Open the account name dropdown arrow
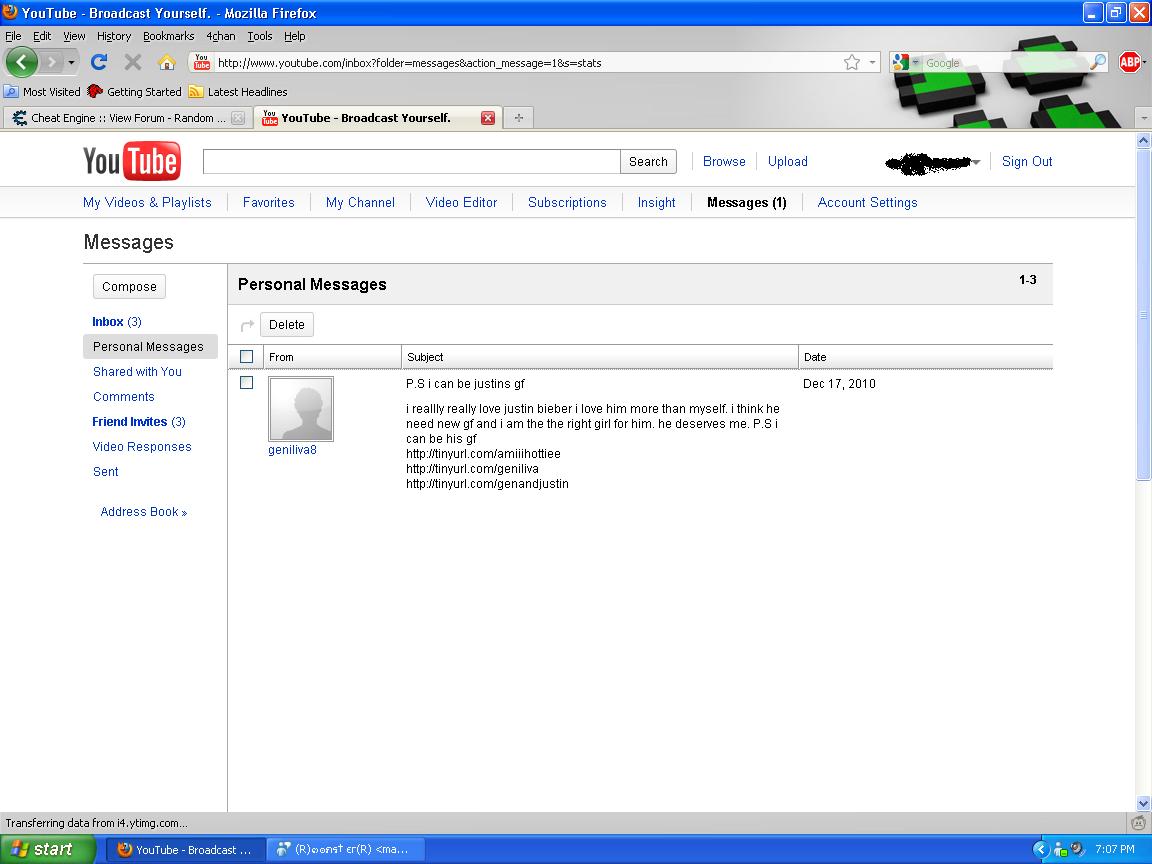1152x864 pixels. pyautogui.click(x=976, y=162)
